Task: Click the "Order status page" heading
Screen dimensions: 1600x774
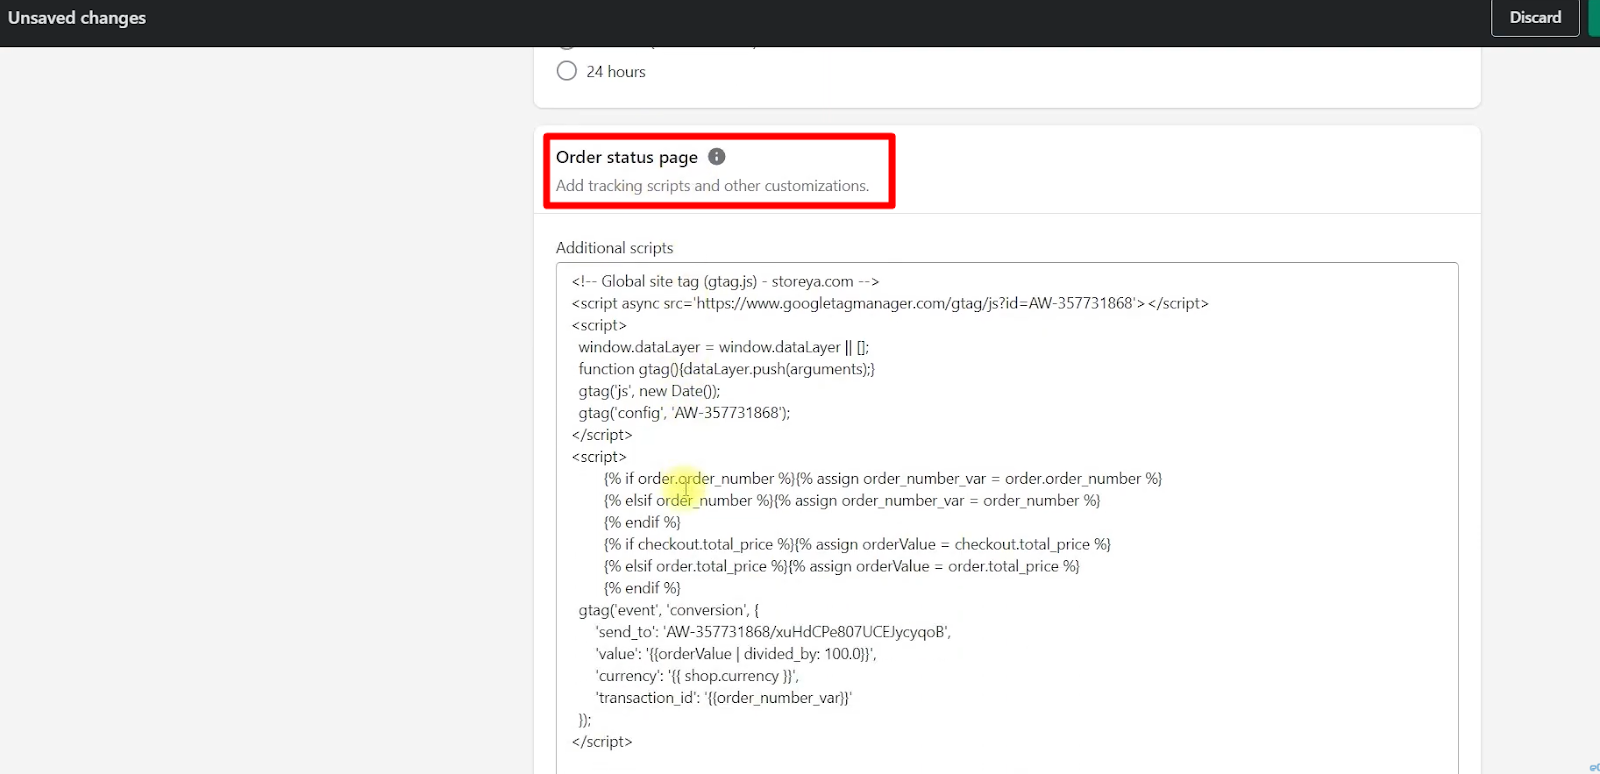Action: 627,157
